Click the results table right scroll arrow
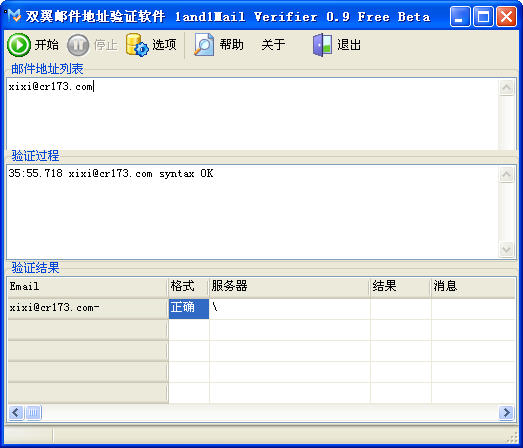Screen dimensions: 523x448 pos(506,413)
